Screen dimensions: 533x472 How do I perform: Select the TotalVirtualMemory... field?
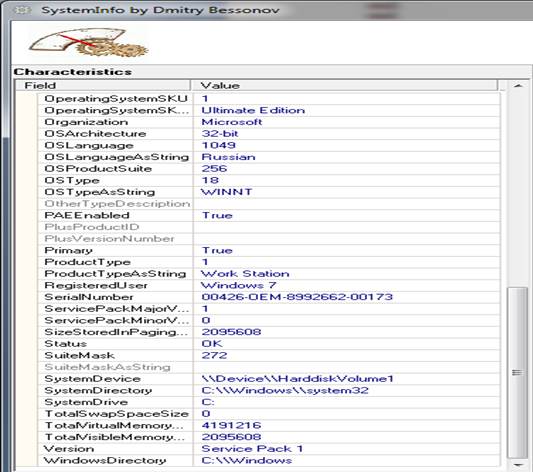[114, 425]
